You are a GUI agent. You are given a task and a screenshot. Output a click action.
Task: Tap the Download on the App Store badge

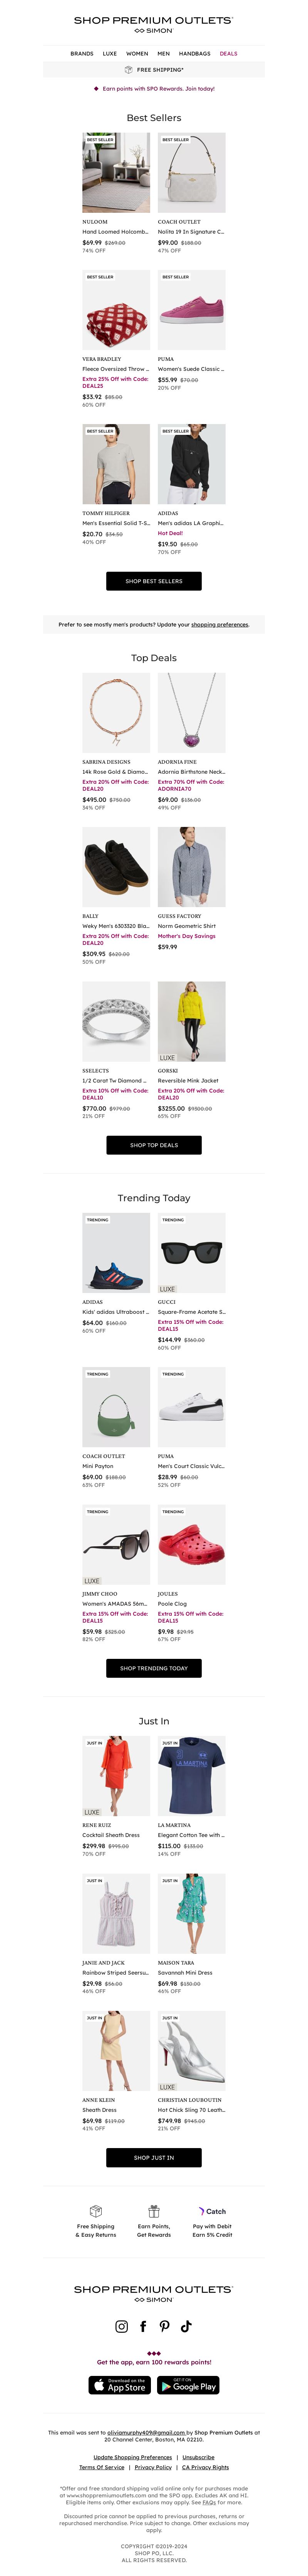click(x=120, y=2385)
